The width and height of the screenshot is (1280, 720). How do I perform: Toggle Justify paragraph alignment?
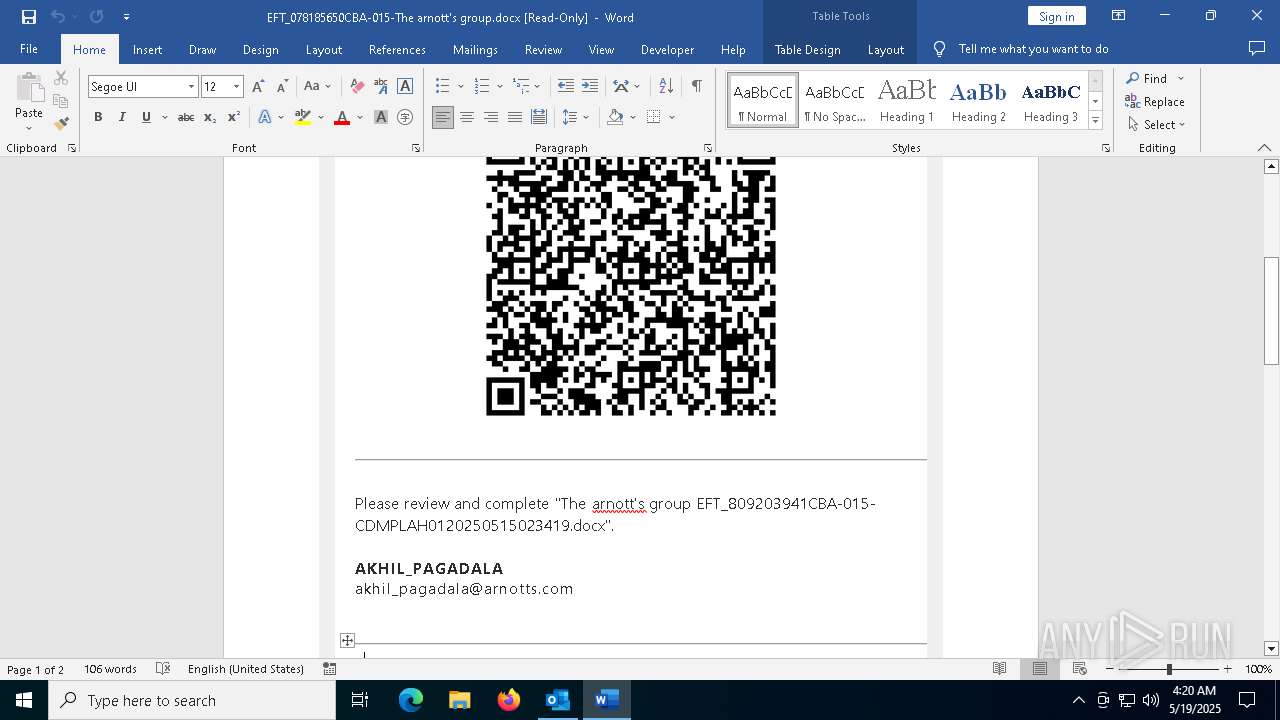[x=515, y=117]
